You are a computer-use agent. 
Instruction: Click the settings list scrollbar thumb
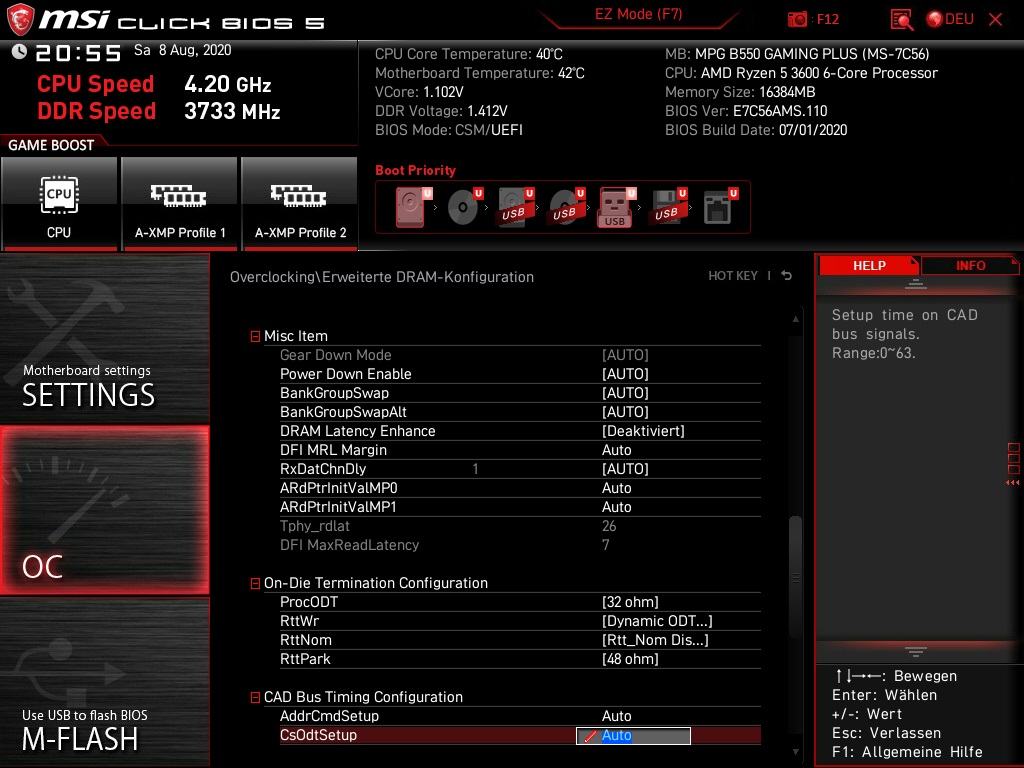pyautogui.click(x=795, y=577)
